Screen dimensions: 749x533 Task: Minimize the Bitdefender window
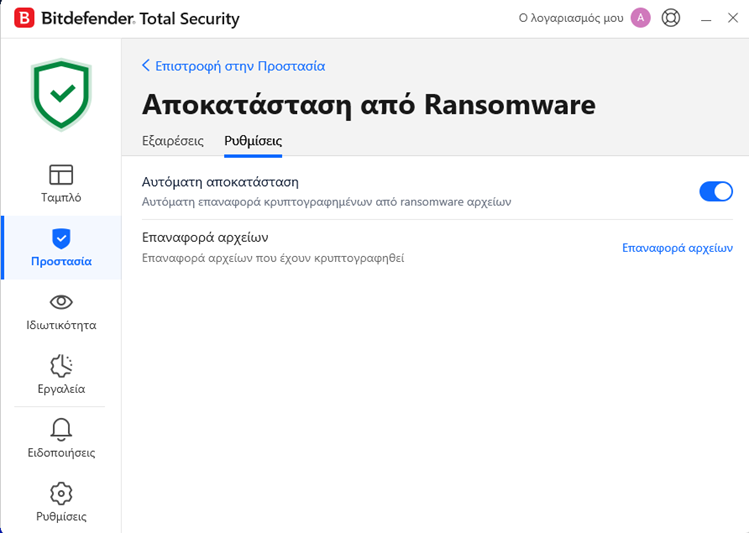(x=706, y=18)
